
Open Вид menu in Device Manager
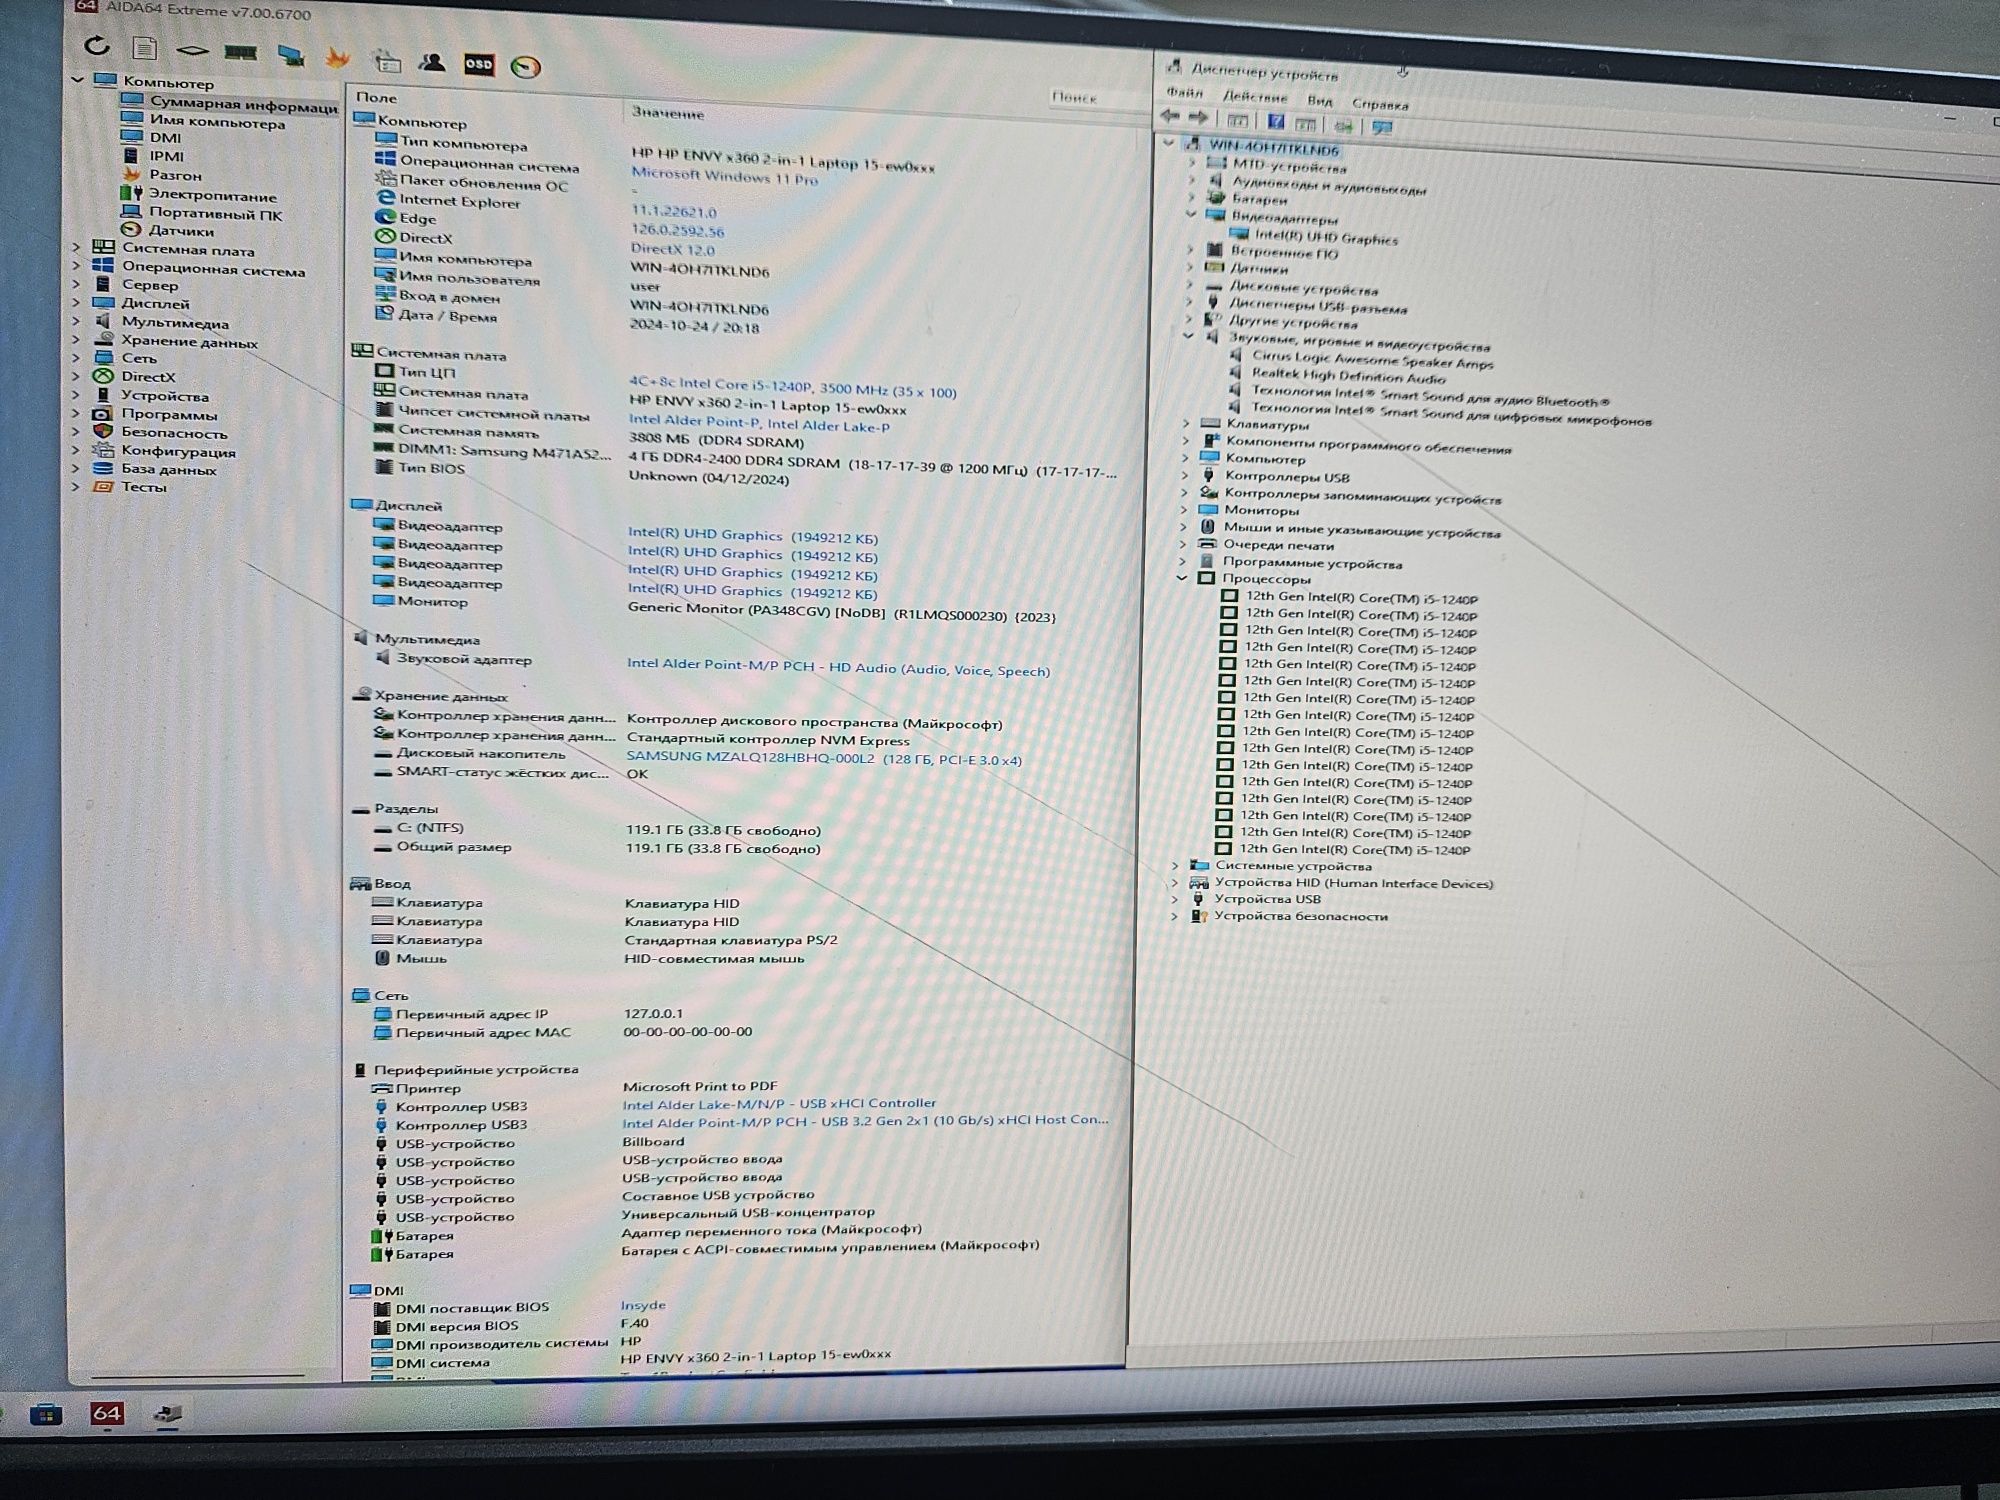[x=1320, y=100]
